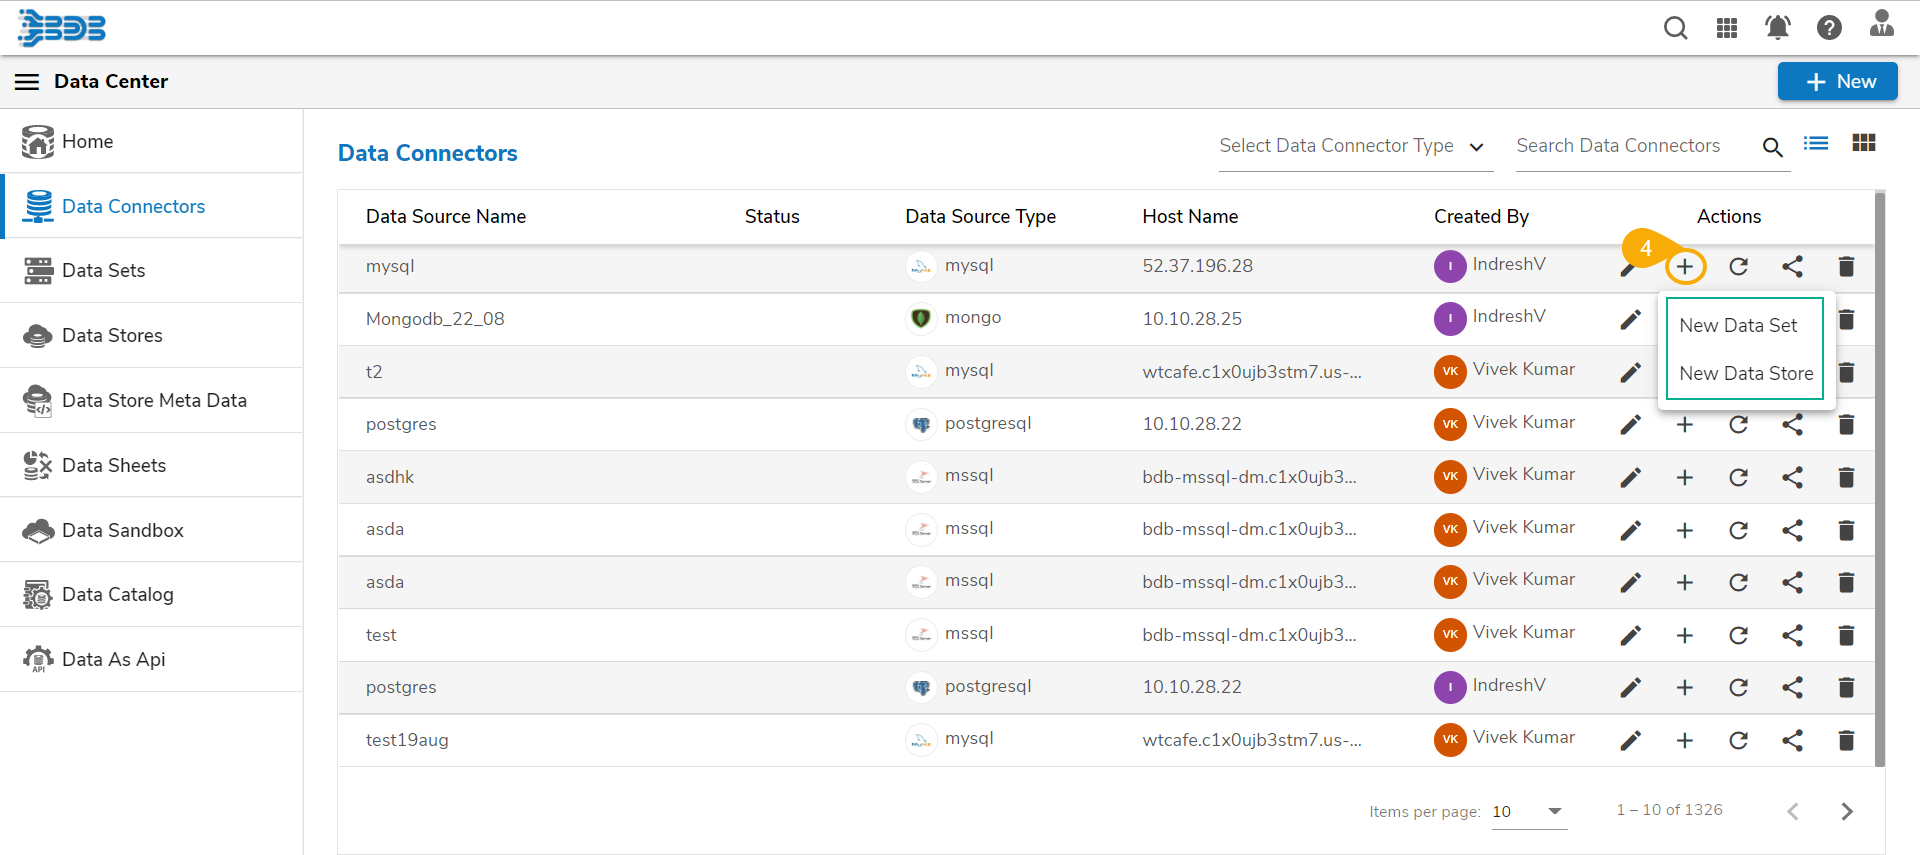Click the help question mark icon
Screen dimensions: 1920x855
point(1829,28)
